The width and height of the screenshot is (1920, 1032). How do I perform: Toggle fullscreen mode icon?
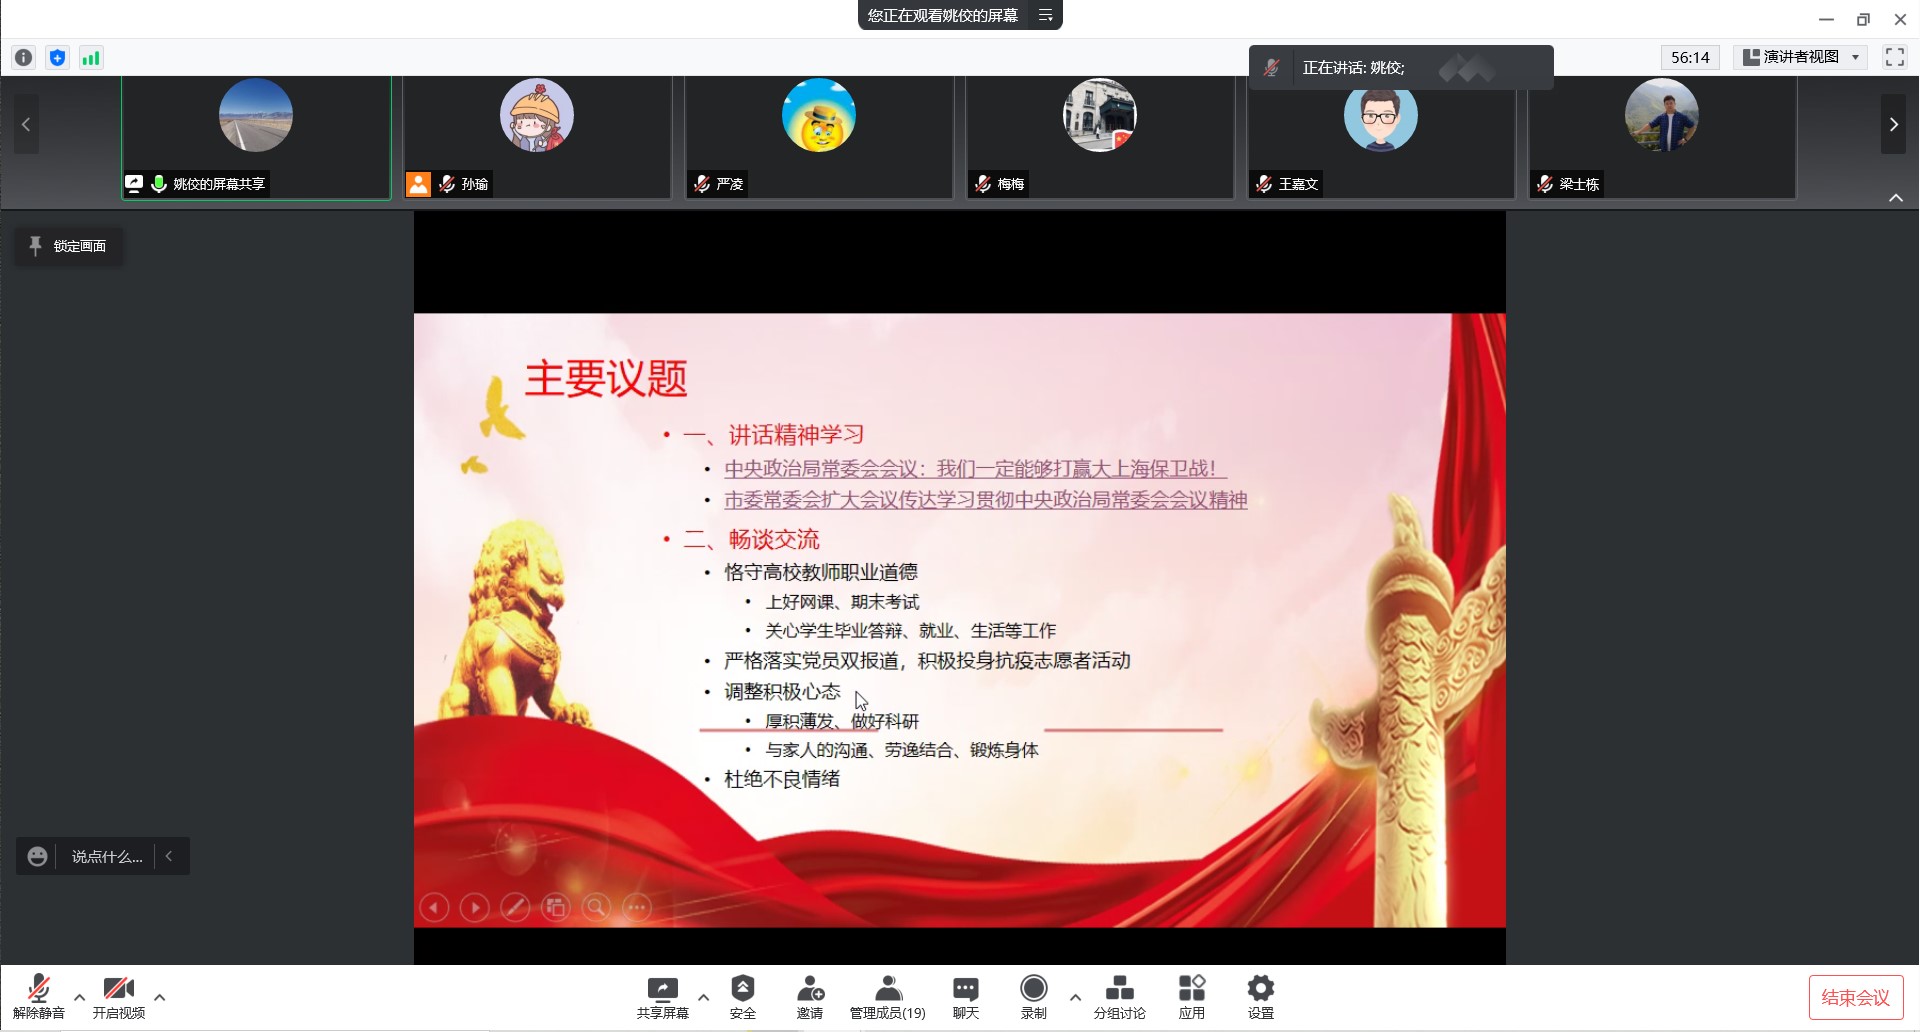point(1894,57)
